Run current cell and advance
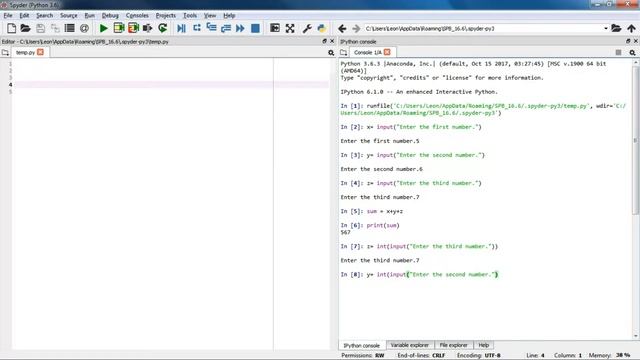 [133, 28]
